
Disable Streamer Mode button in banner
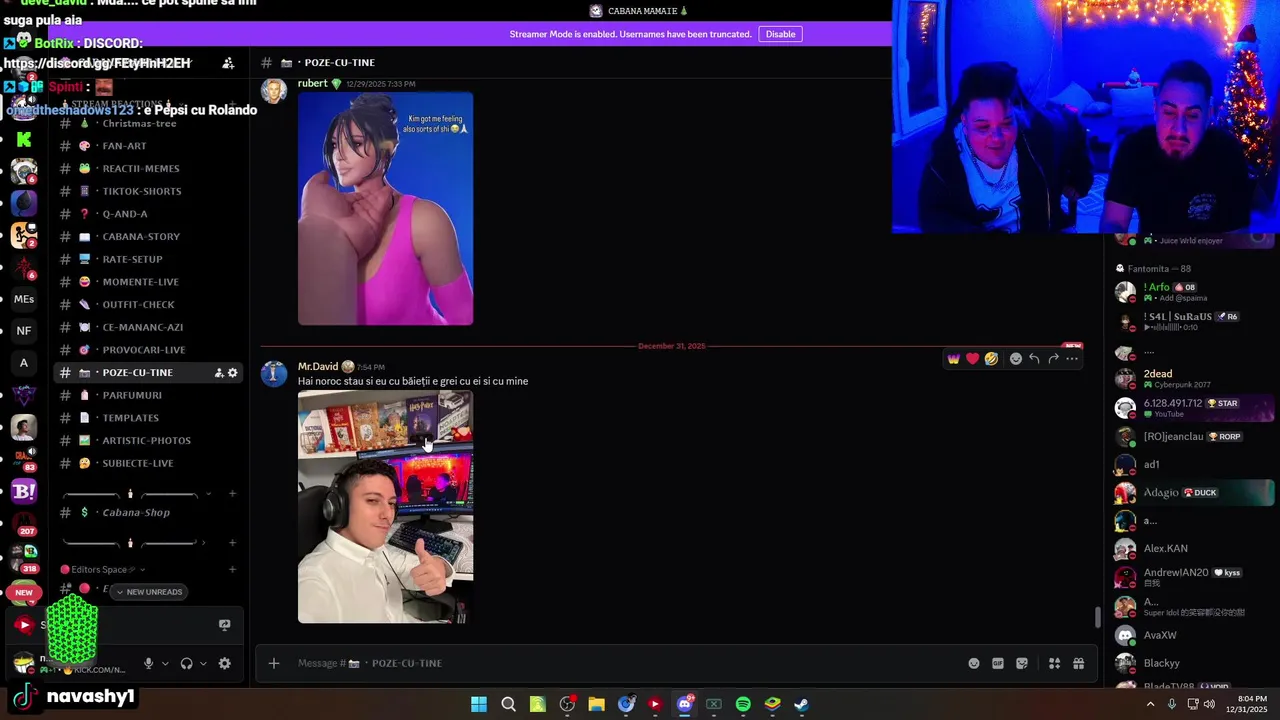(780, 34)
